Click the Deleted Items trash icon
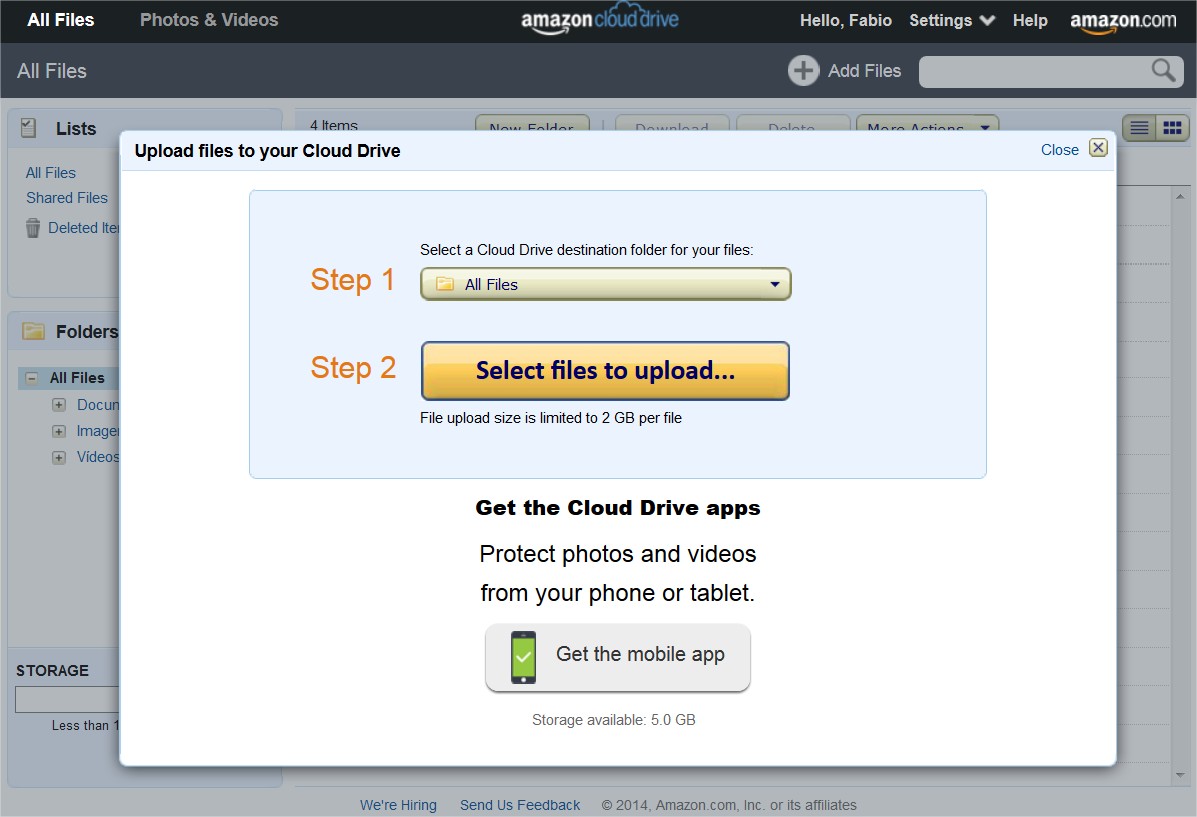This screenshot has height=817, width=1197. (33, 228)
